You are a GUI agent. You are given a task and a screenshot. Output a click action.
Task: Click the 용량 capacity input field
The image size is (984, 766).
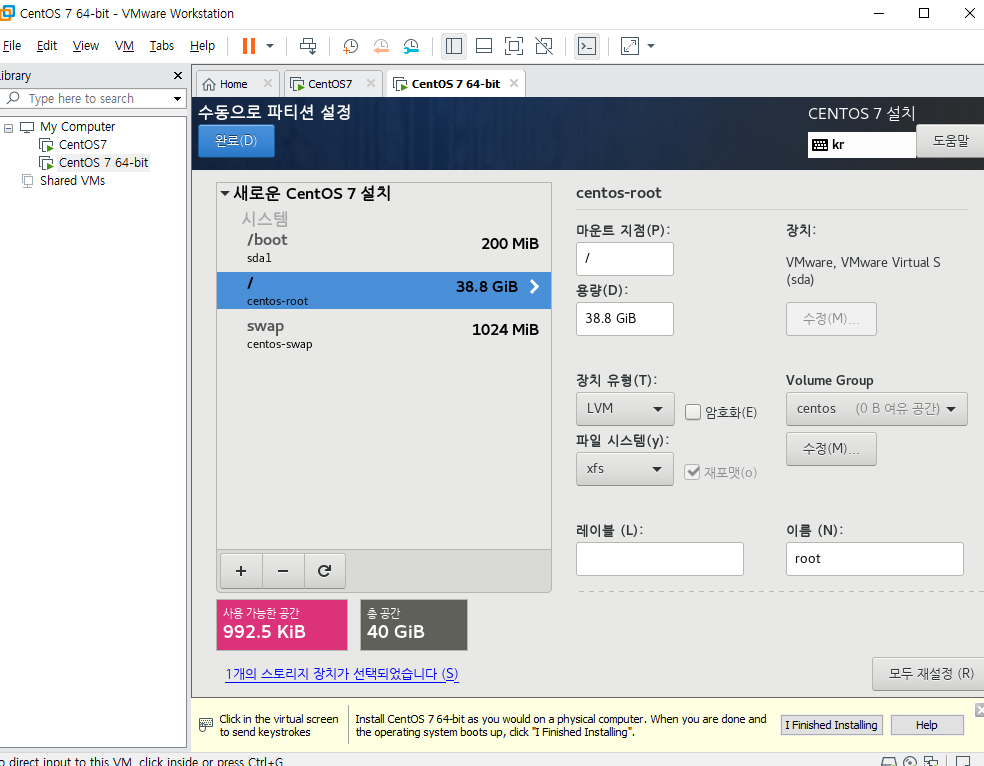point(624,319)
